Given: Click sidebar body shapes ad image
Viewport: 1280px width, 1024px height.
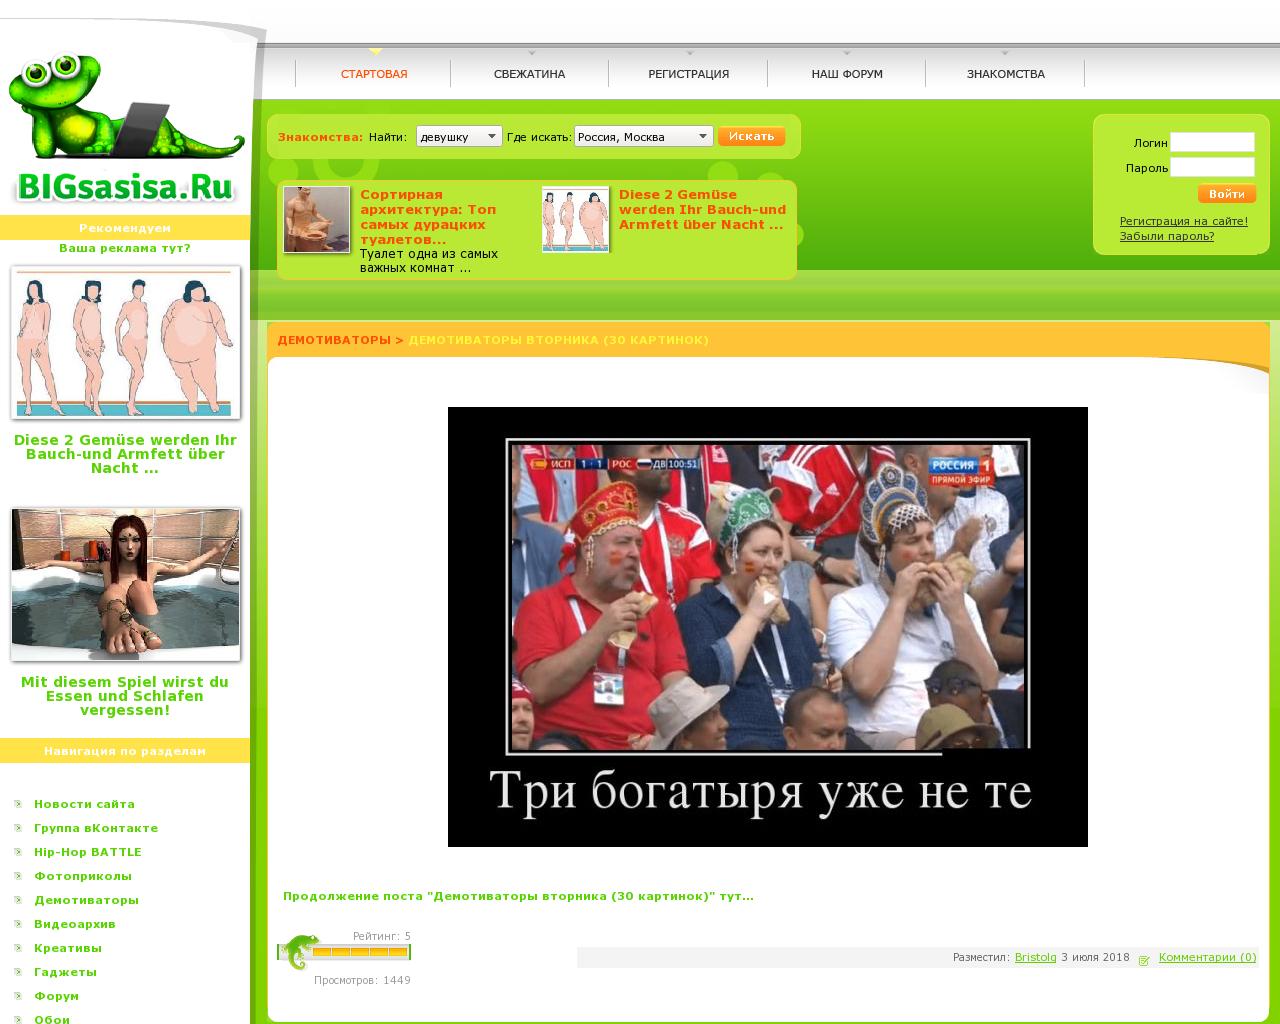Looking at the screenshot, I should point(126,343).
